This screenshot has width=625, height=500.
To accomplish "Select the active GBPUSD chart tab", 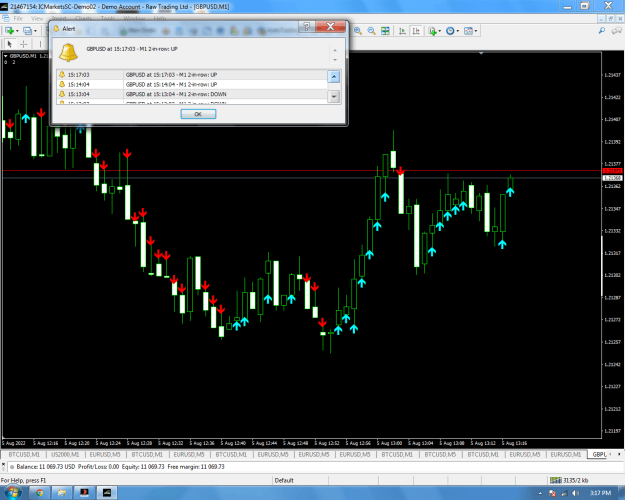I will click(x=598, y=455).
